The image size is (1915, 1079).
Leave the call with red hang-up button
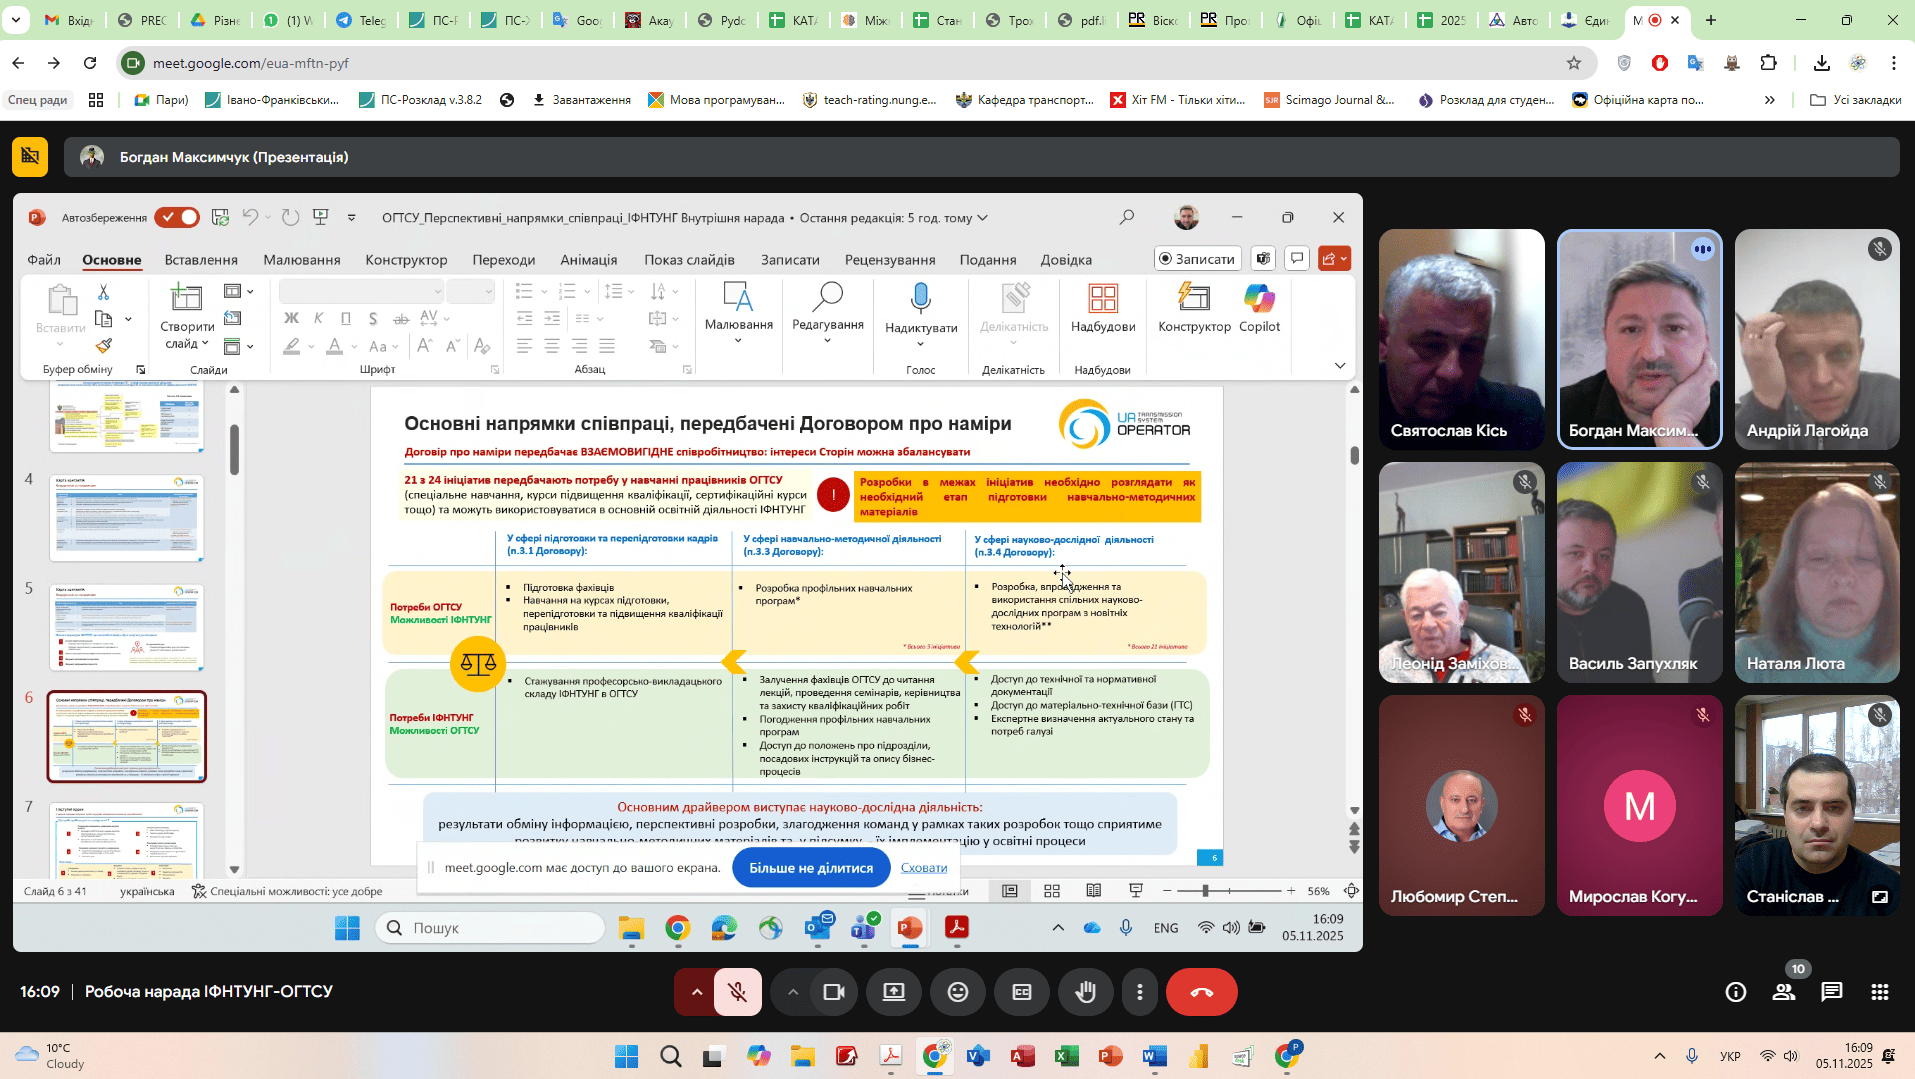[x=1201, y=992]
